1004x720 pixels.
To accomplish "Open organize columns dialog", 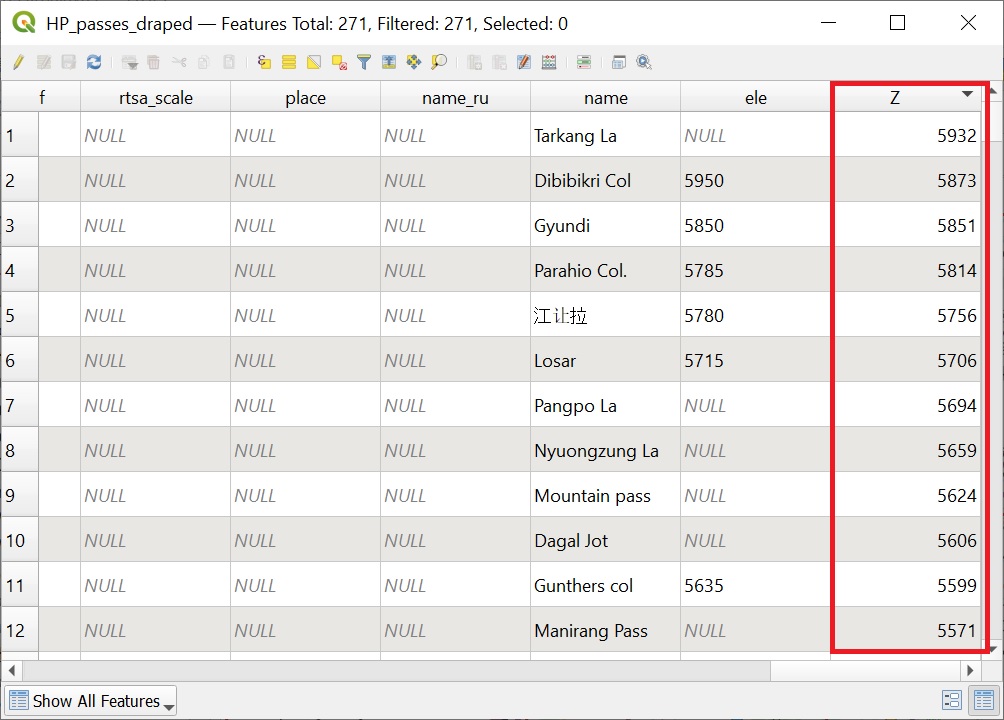I will point(524,62).
